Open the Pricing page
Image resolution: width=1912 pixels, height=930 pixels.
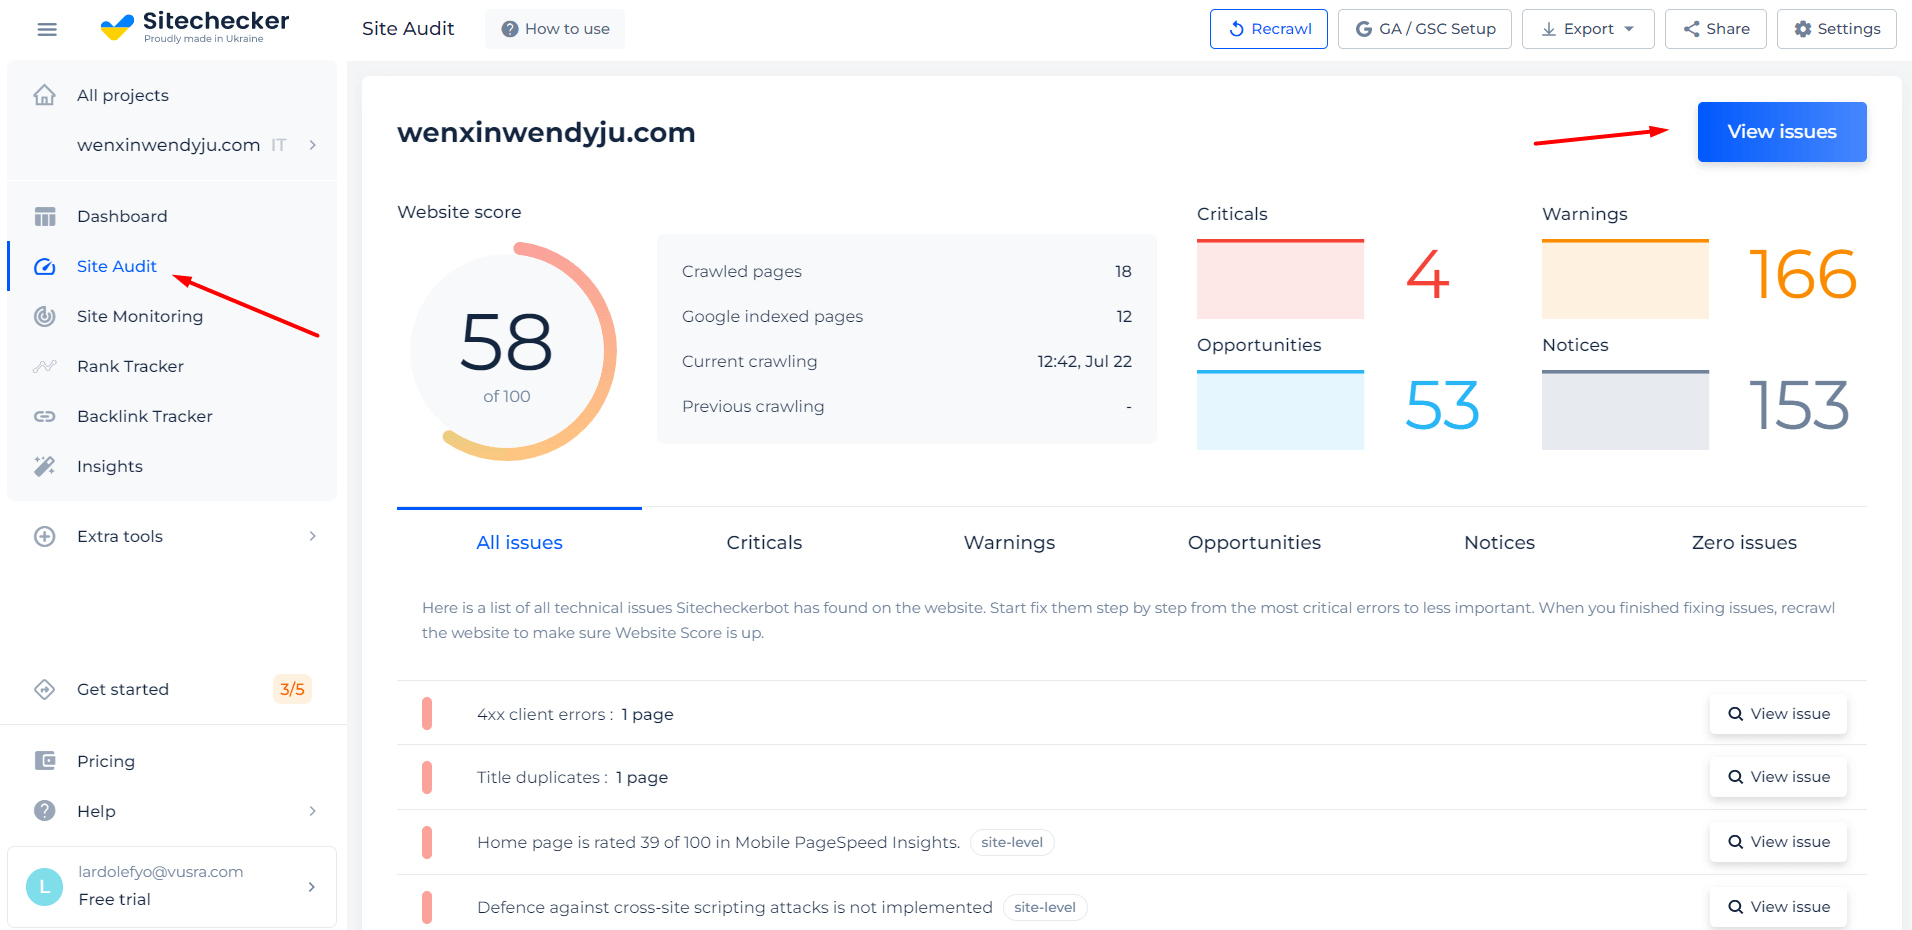[x=106, y=761]
